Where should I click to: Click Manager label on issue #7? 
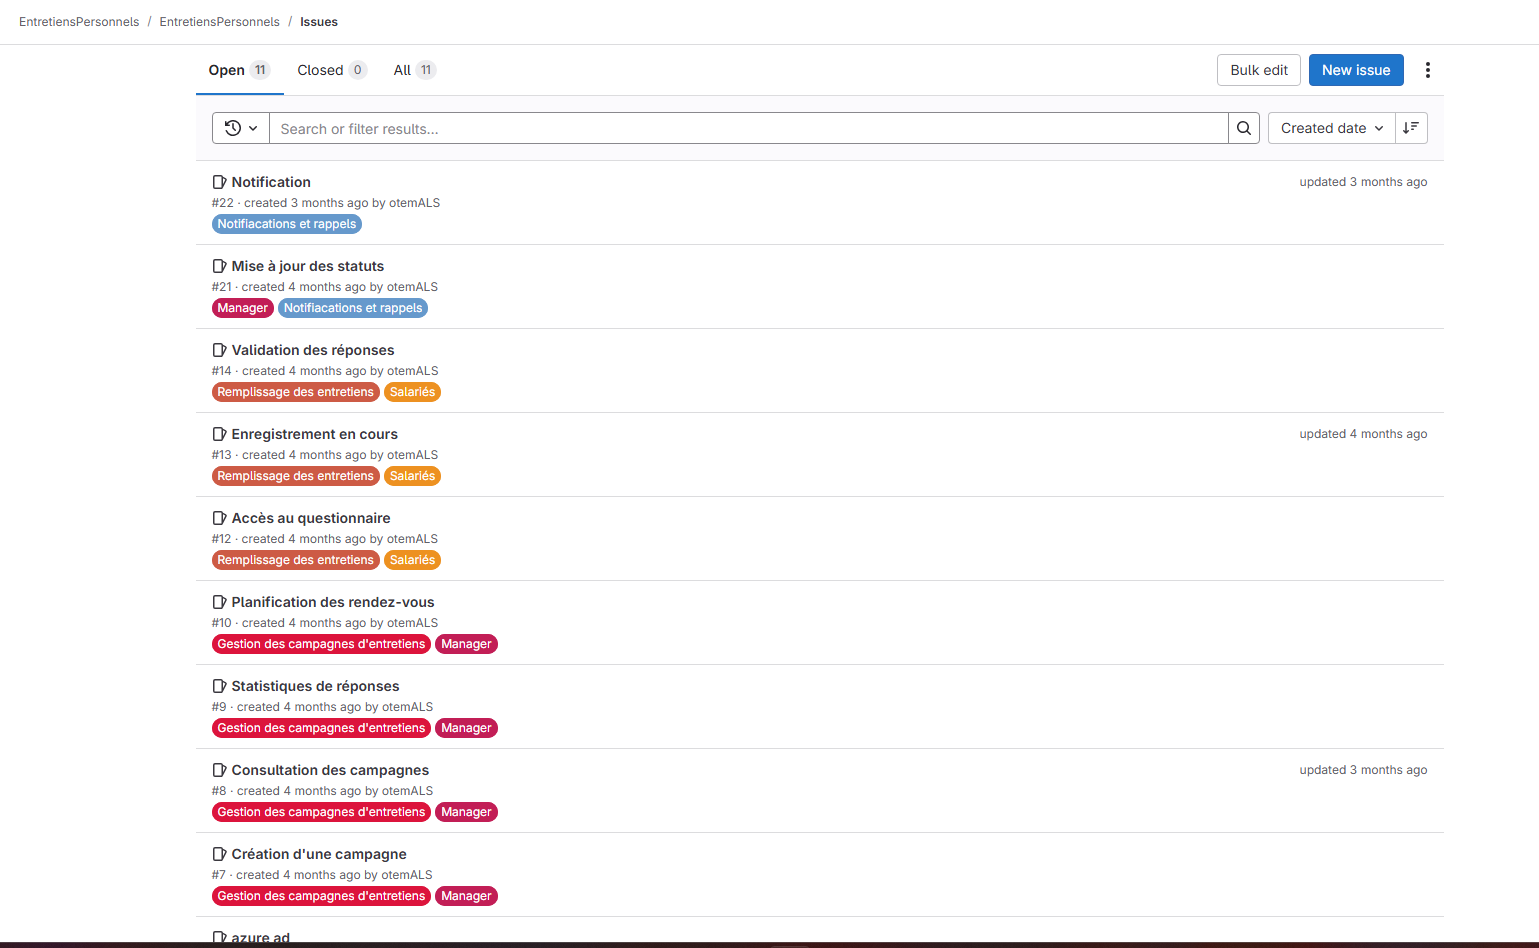click(x=466, y=896)
